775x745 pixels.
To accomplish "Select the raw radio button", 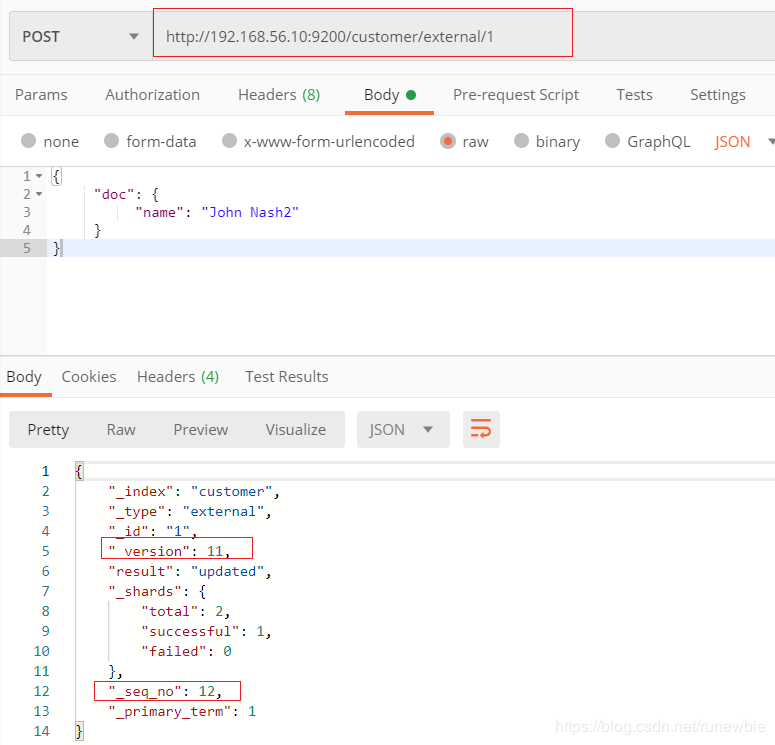I will 448,141.
